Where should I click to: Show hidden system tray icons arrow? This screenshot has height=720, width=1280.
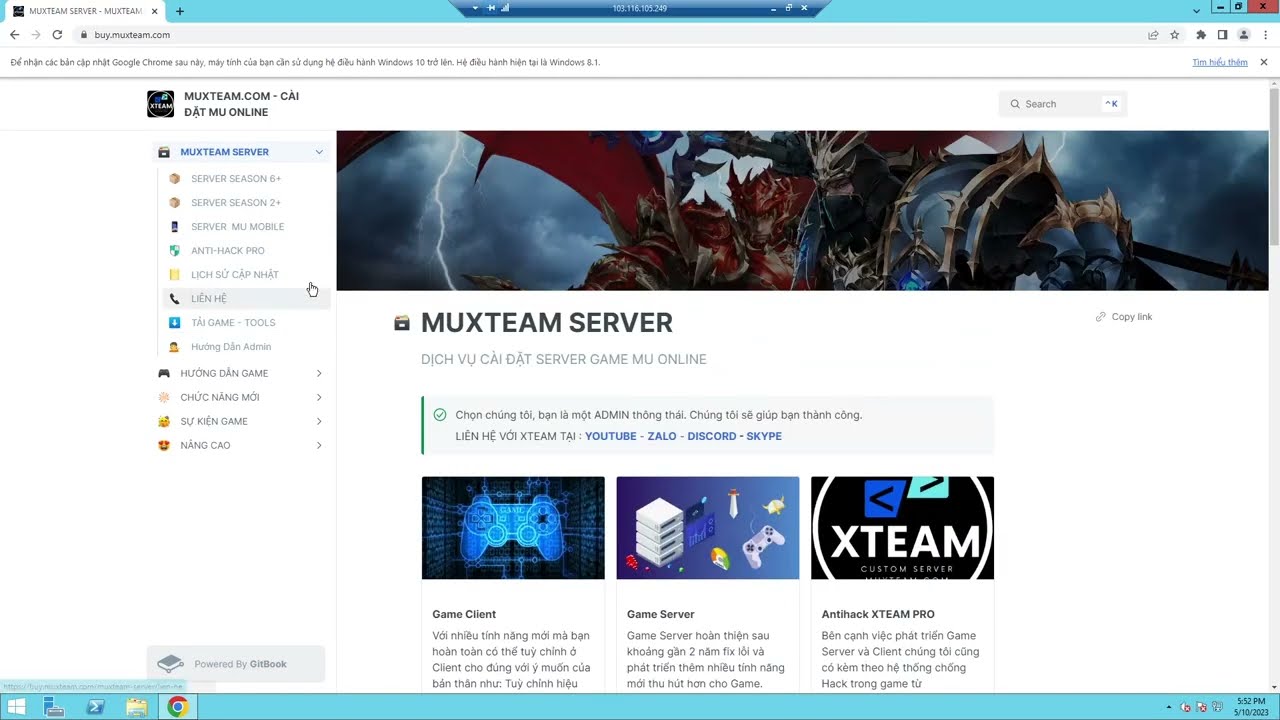click(1171, 708)
